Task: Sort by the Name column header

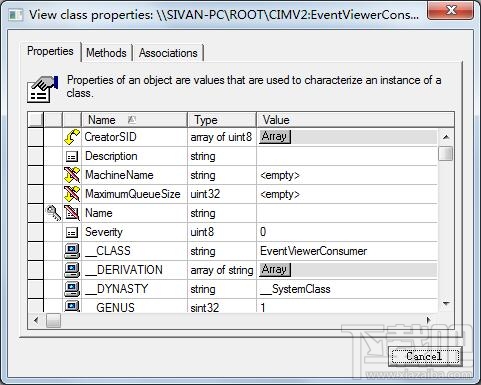Action: click(135, 120)
